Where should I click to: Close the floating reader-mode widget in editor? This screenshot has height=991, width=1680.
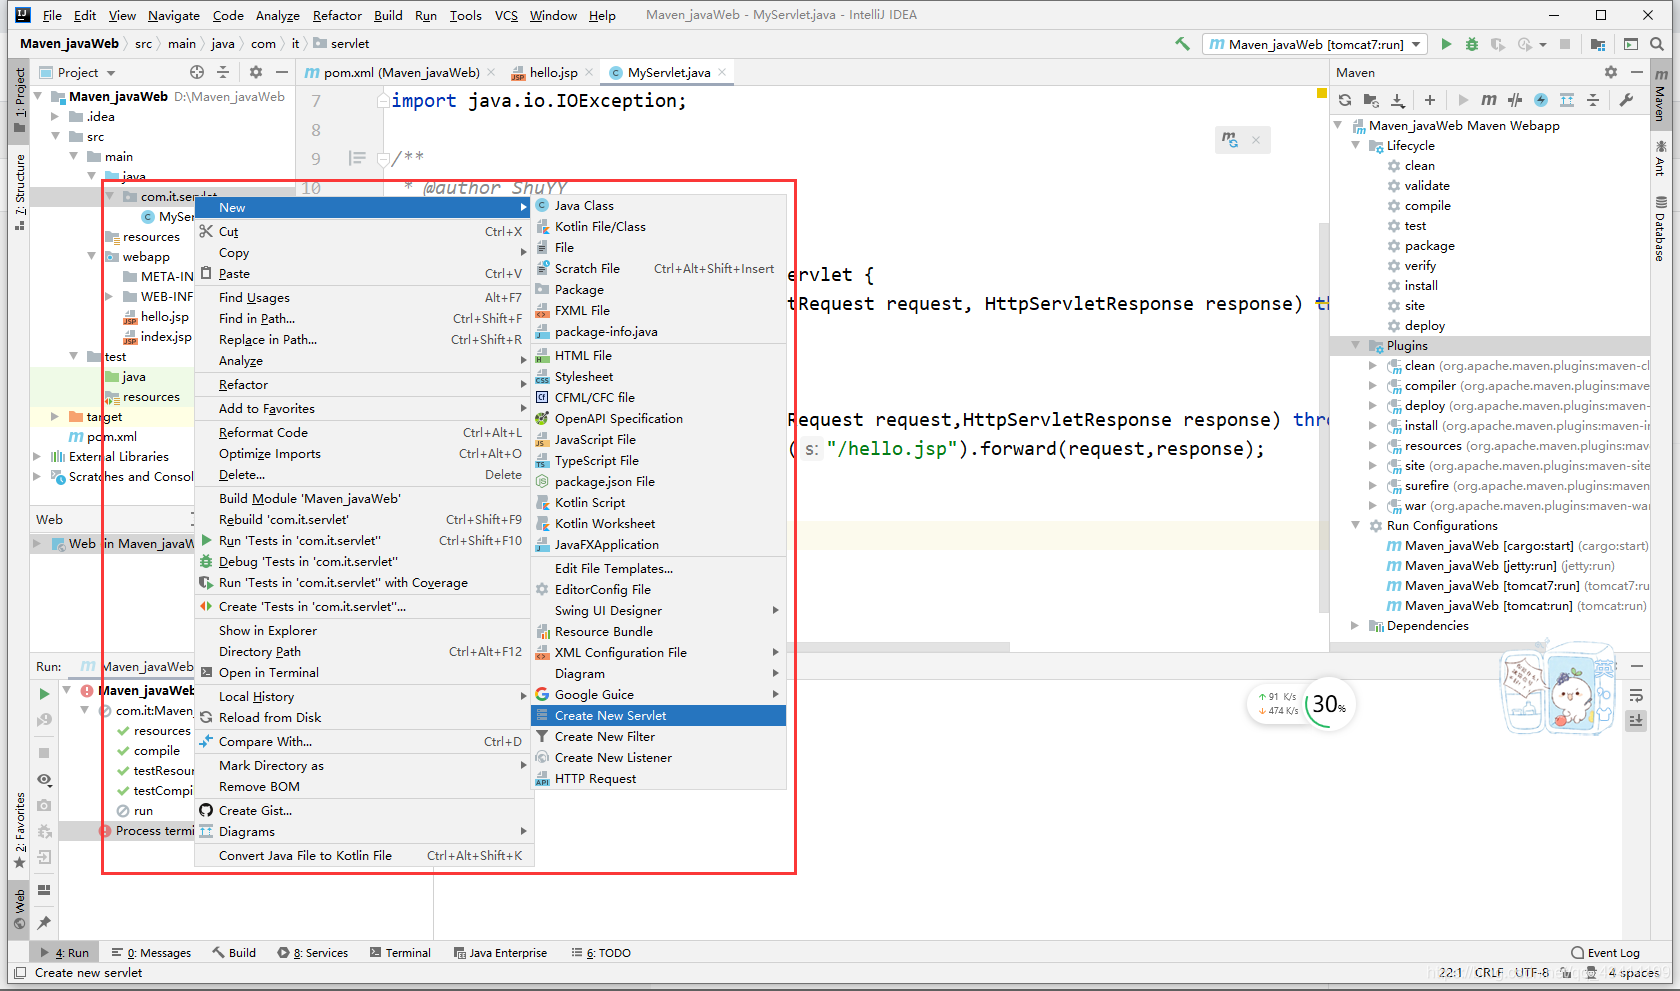coord(1256,140)
